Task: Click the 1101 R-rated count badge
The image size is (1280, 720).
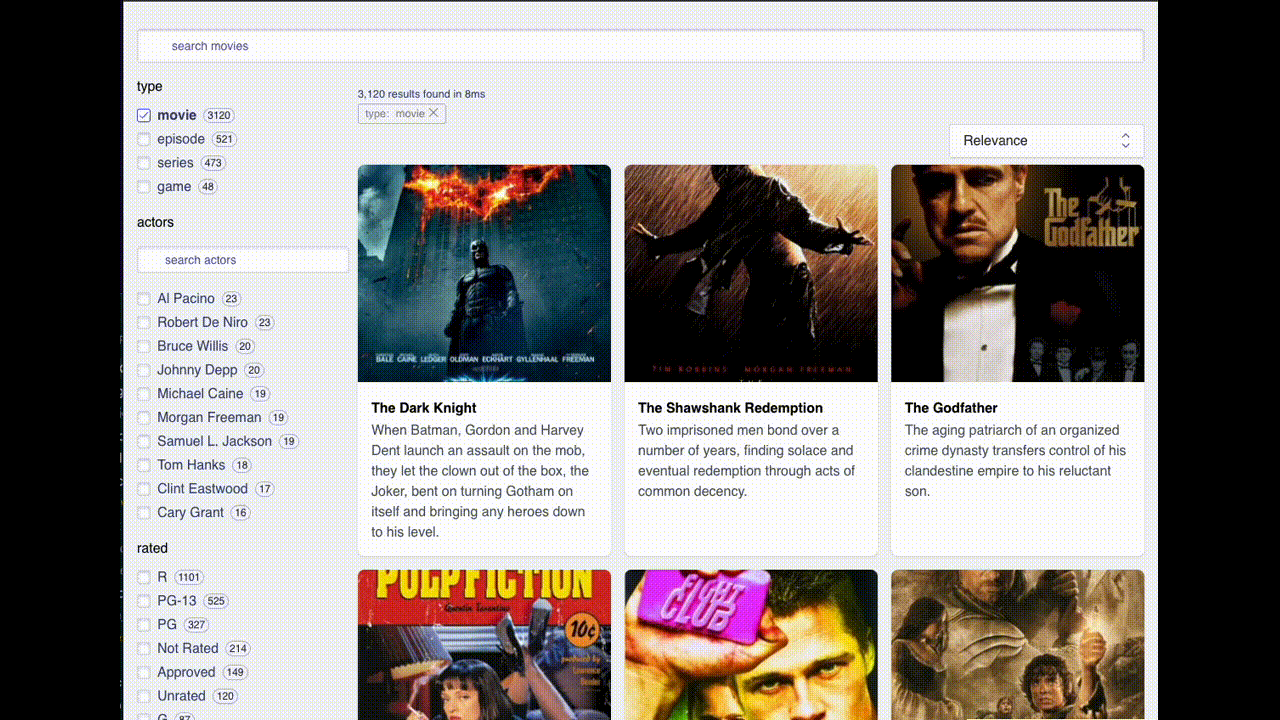Action: coord(189,577)
